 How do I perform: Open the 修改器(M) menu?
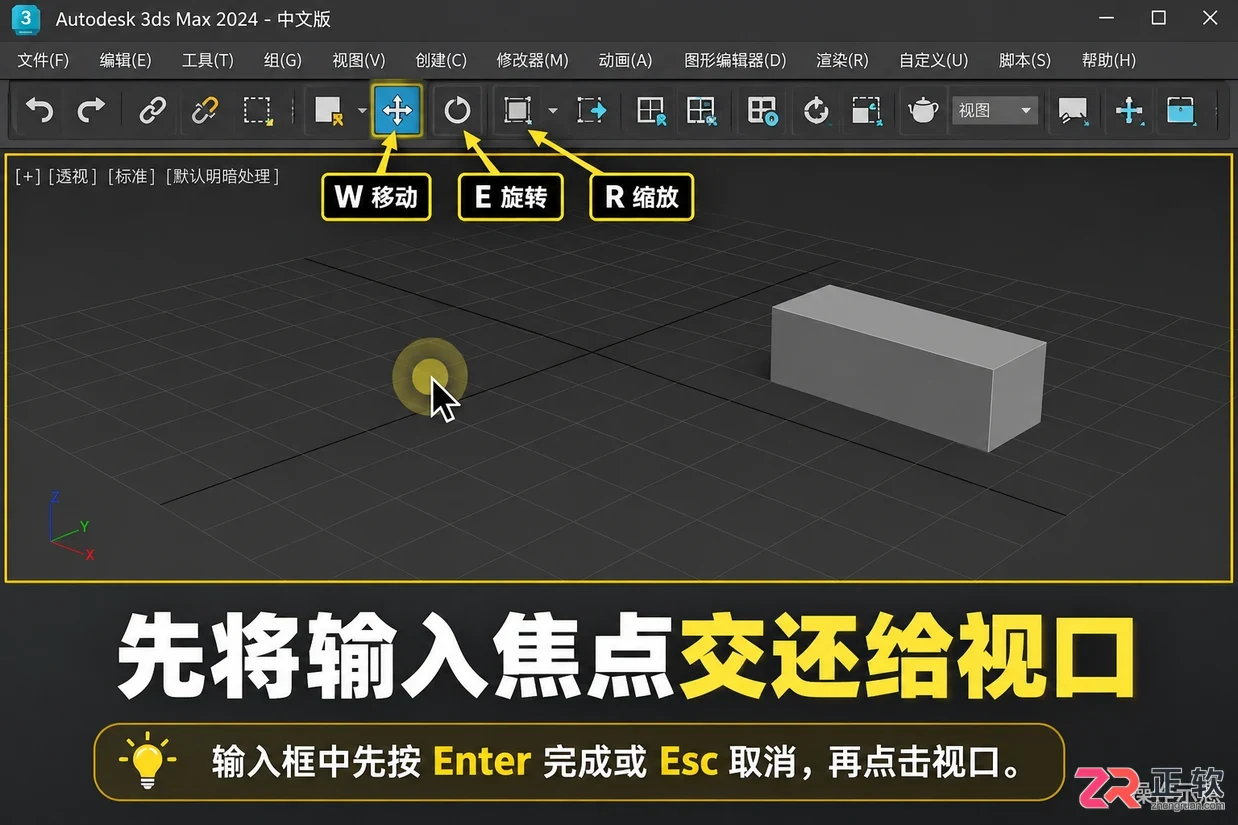tap(533, 60)
